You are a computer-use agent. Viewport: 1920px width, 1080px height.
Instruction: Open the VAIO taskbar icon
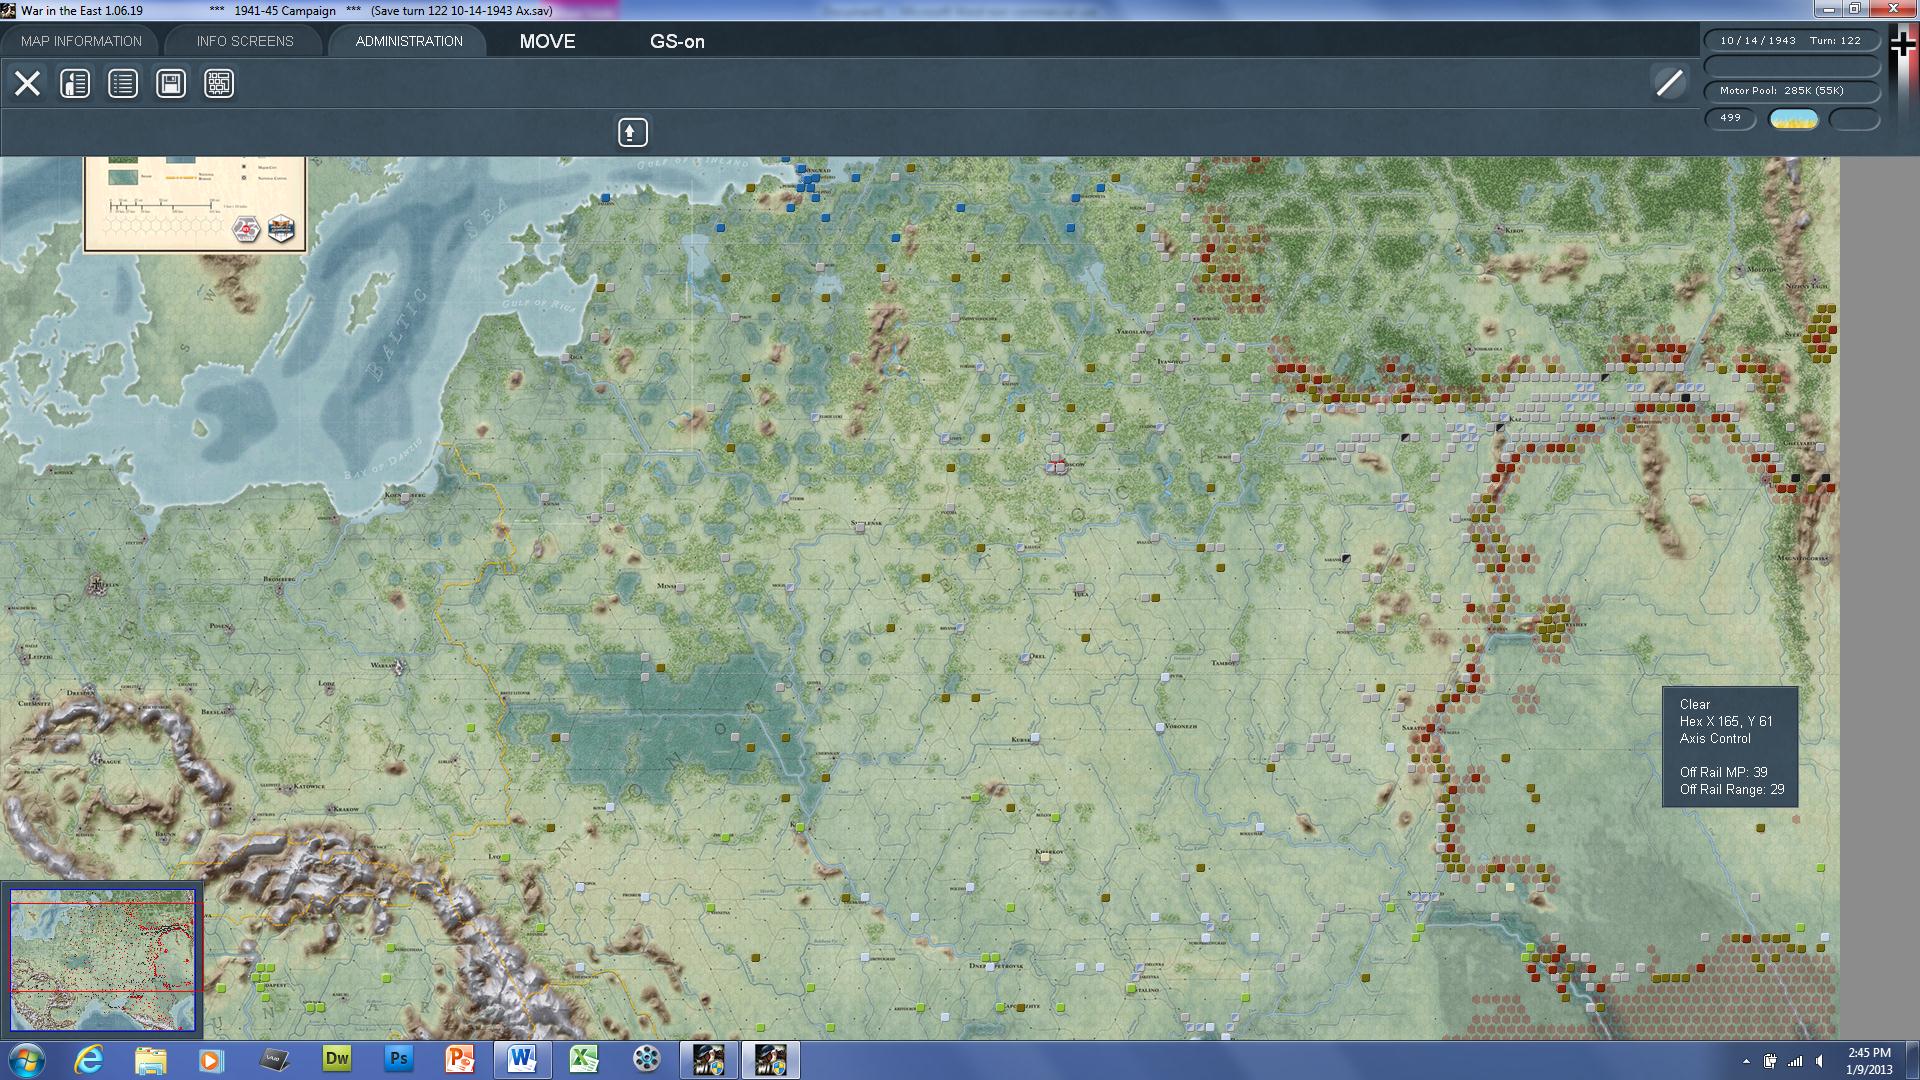tap(274, 1060)
